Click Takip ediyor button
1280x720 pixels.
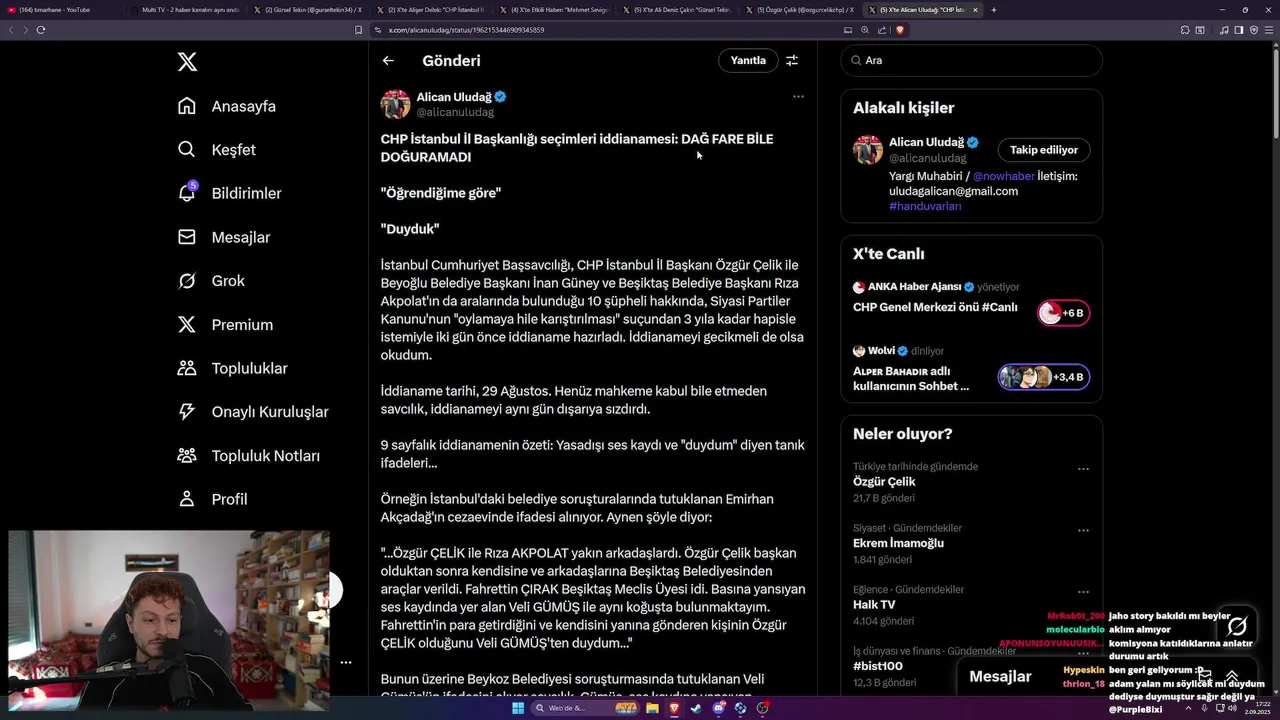[x=1044, y=150]
